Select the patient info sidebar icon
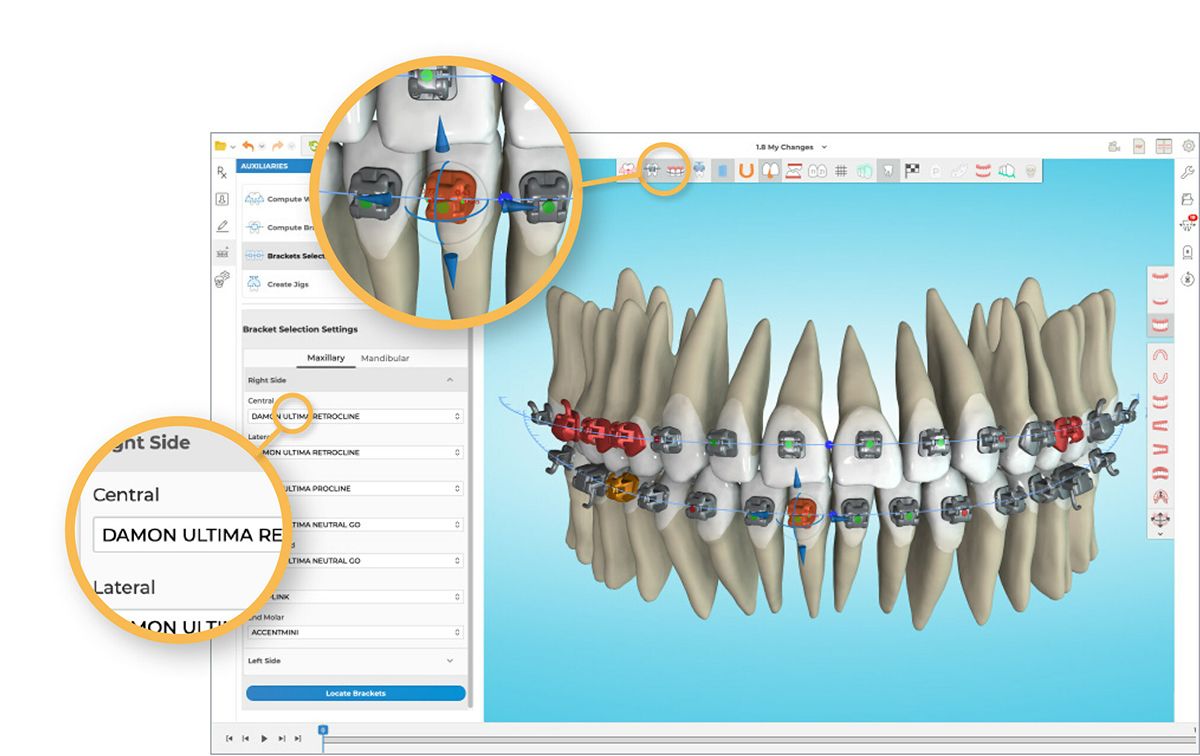 tap(223, 198)
